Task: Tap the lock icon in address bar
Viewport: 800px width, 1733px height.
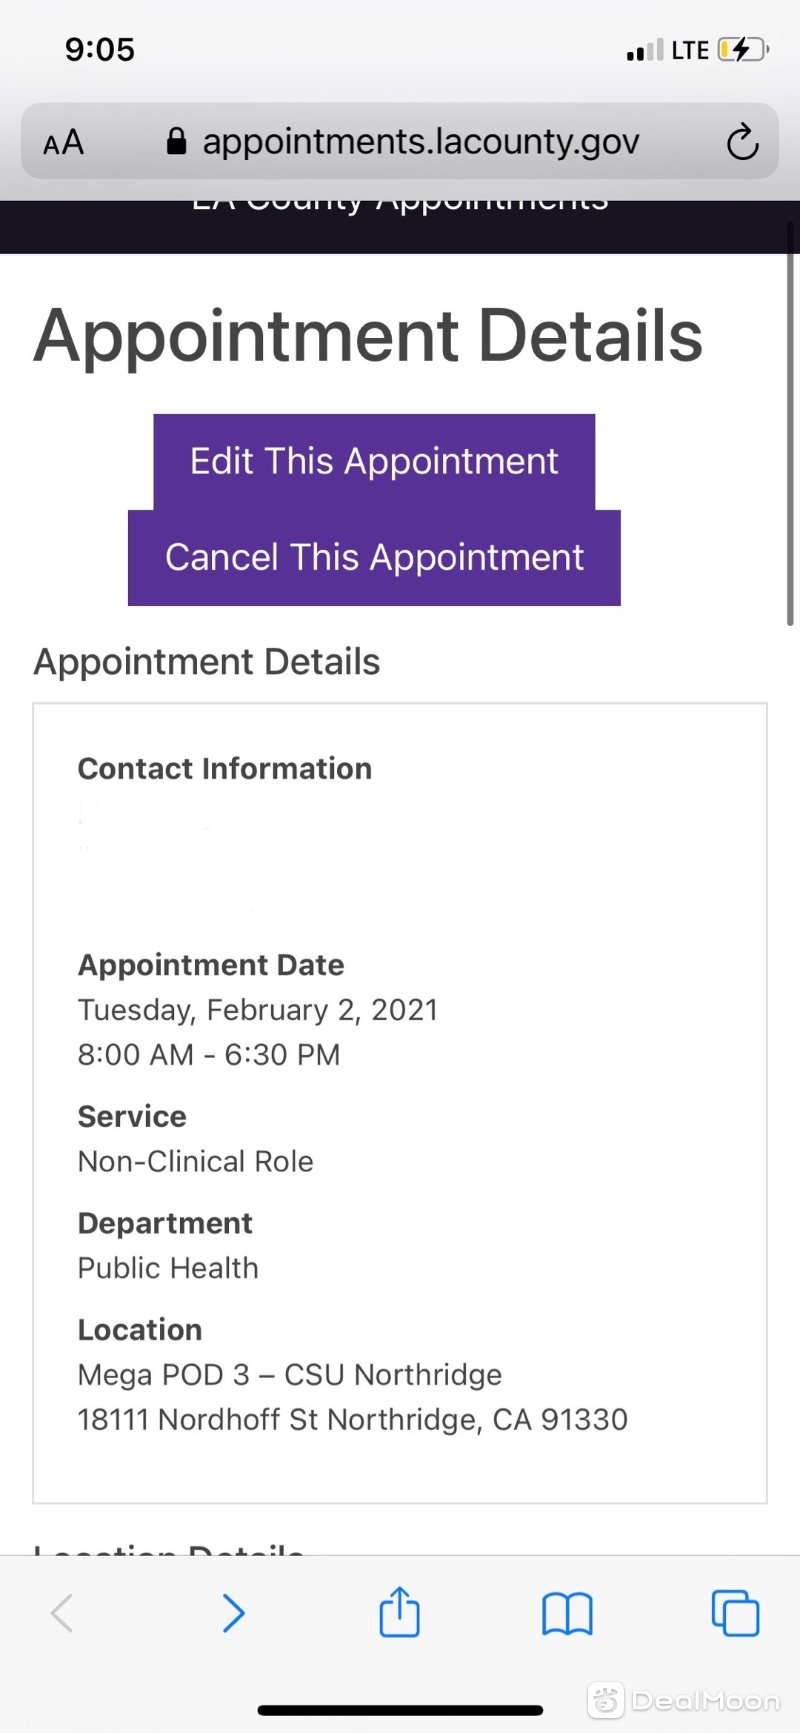Action: [x=176, y=141]
